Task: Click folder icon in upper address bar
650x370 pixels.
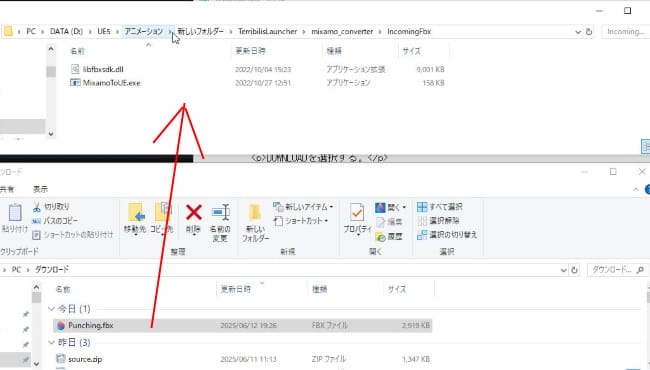Action: [8, 31]
